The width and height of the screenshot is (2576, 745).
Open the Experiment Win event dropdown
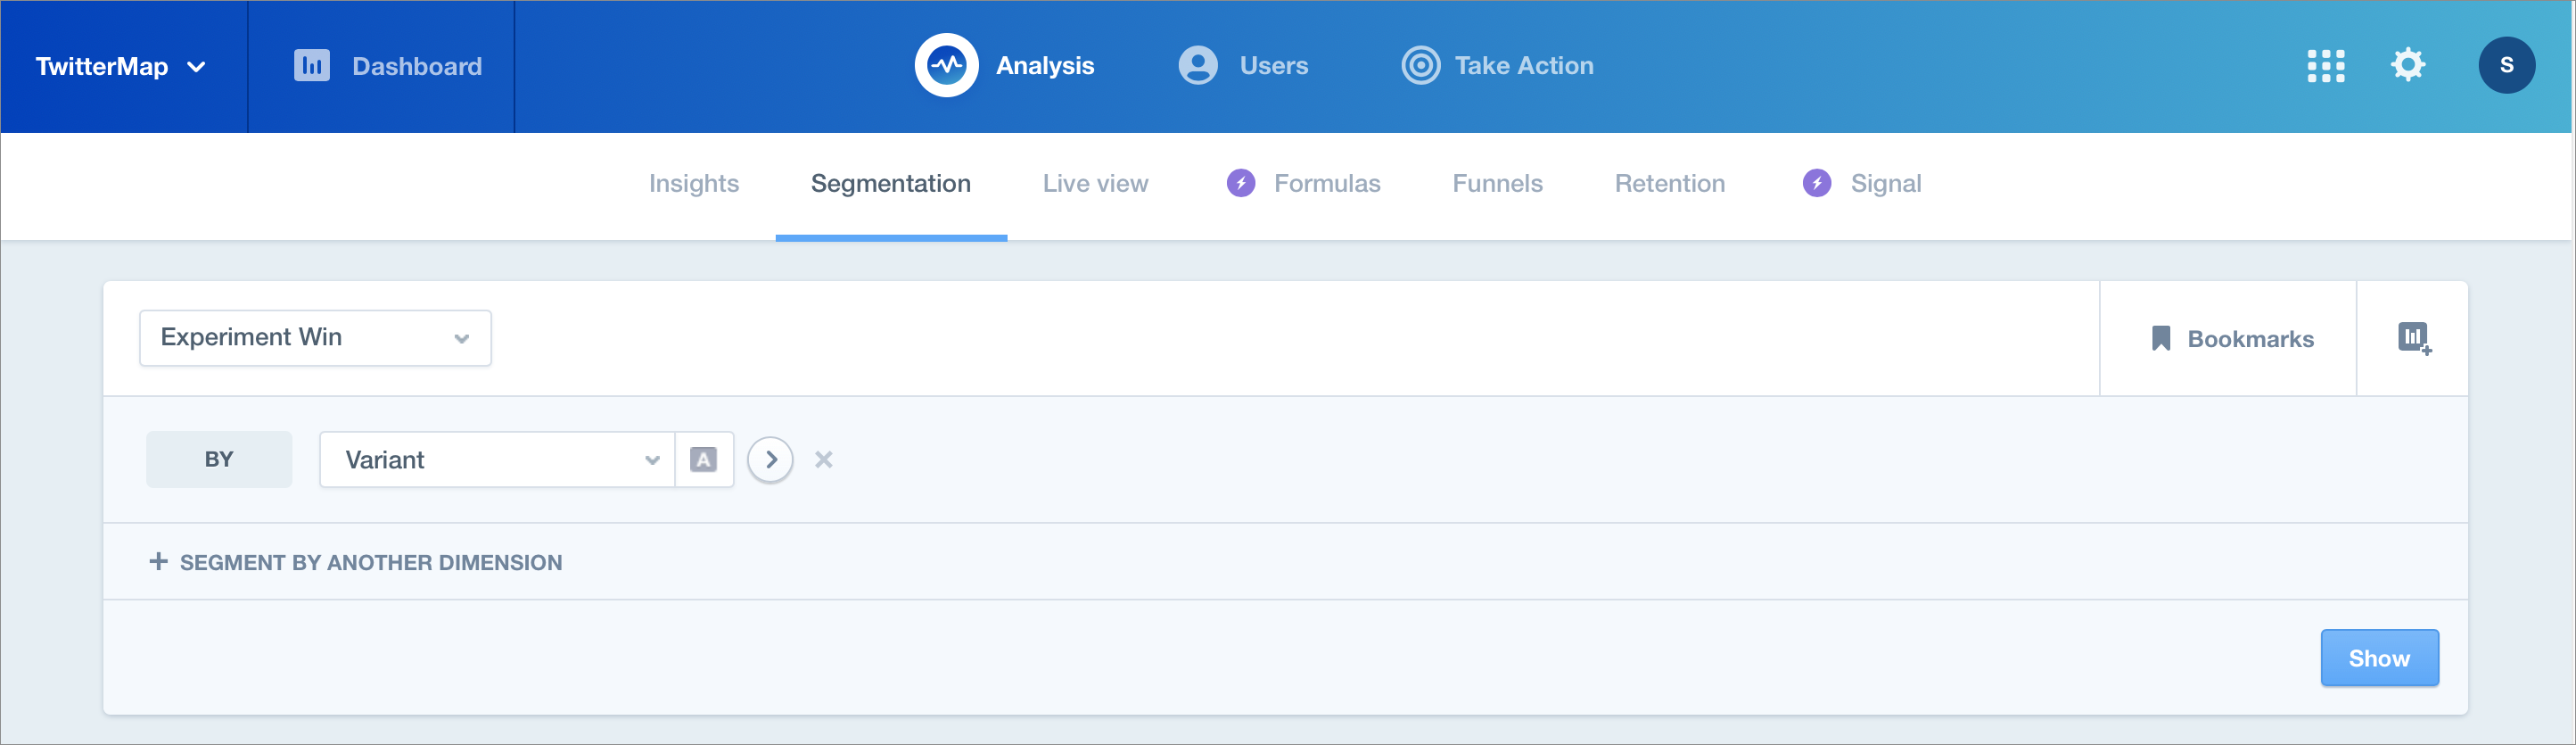click(315, 338)
